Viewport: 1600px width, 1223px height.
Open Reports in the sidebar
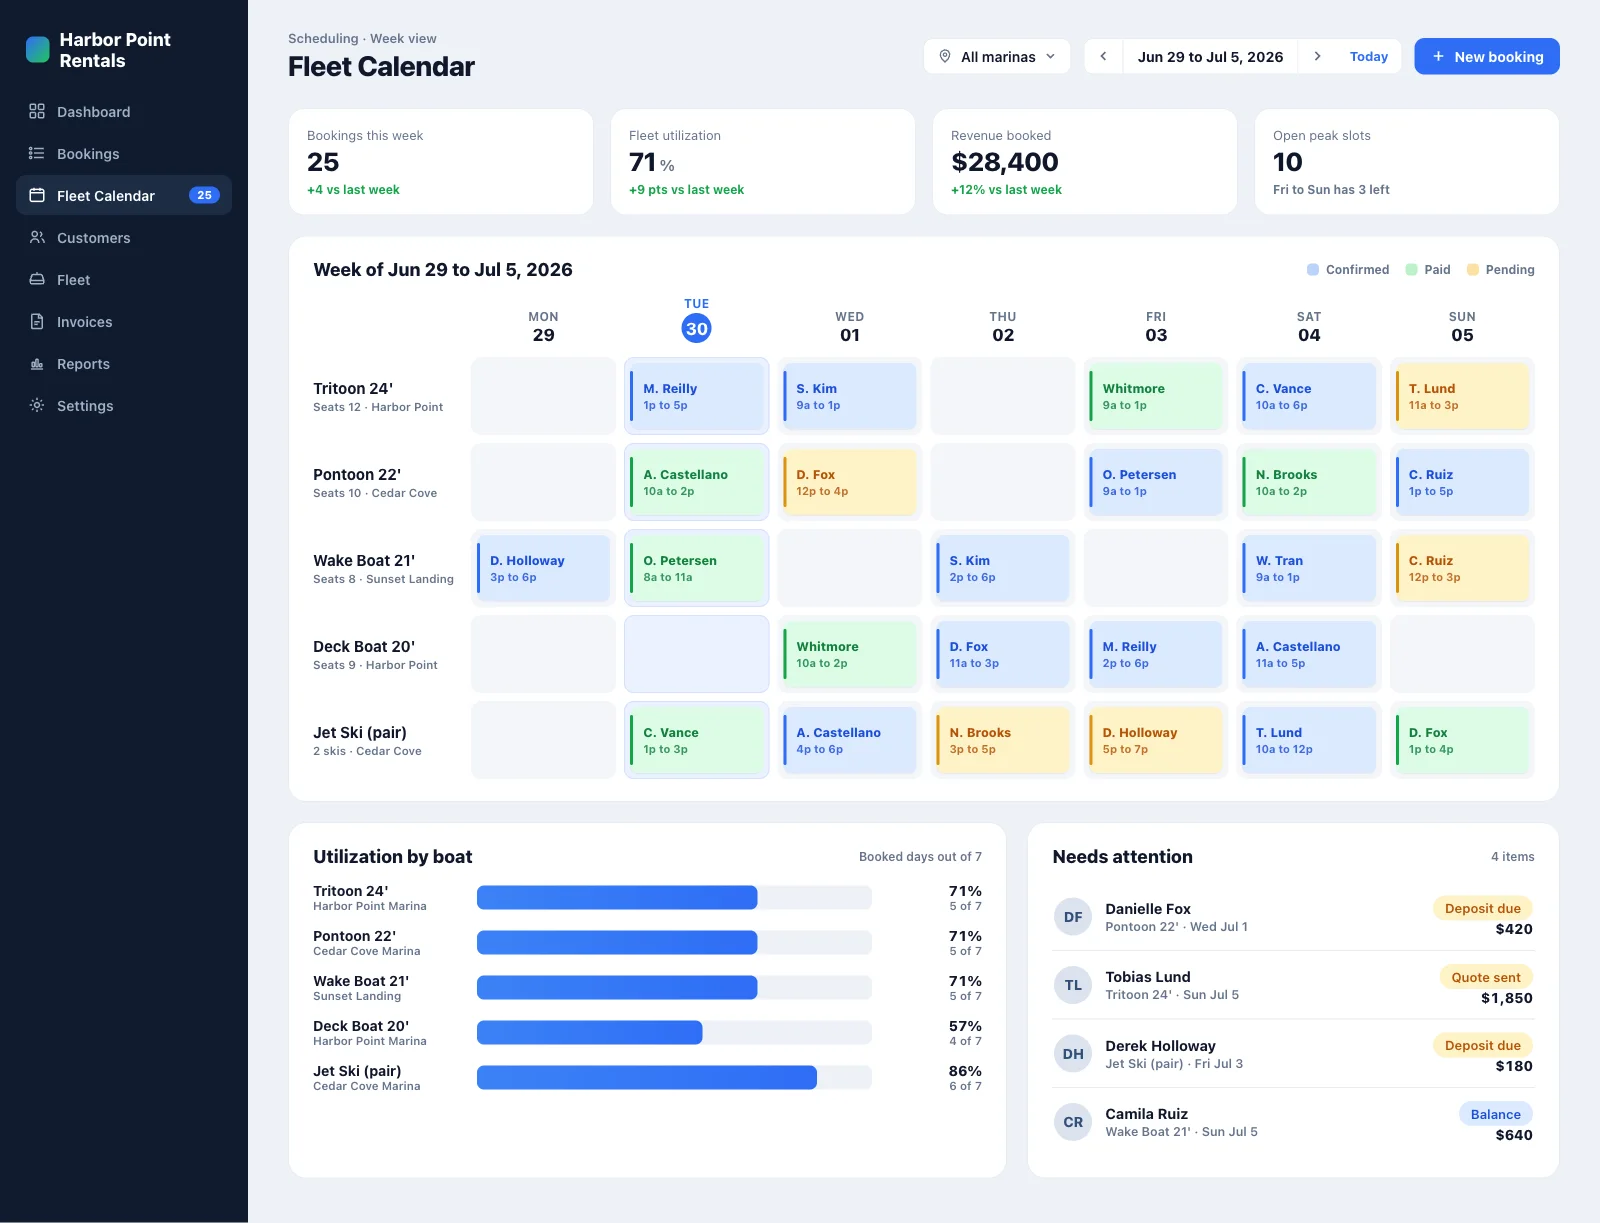(x=124, y=363)
